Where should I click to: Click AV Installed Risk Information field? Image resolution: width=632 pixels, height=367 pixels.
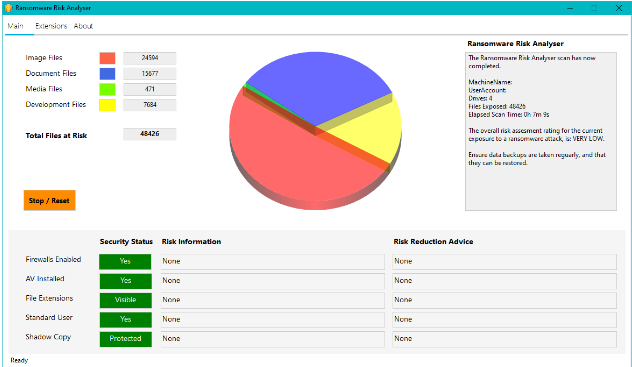[272, 281]
